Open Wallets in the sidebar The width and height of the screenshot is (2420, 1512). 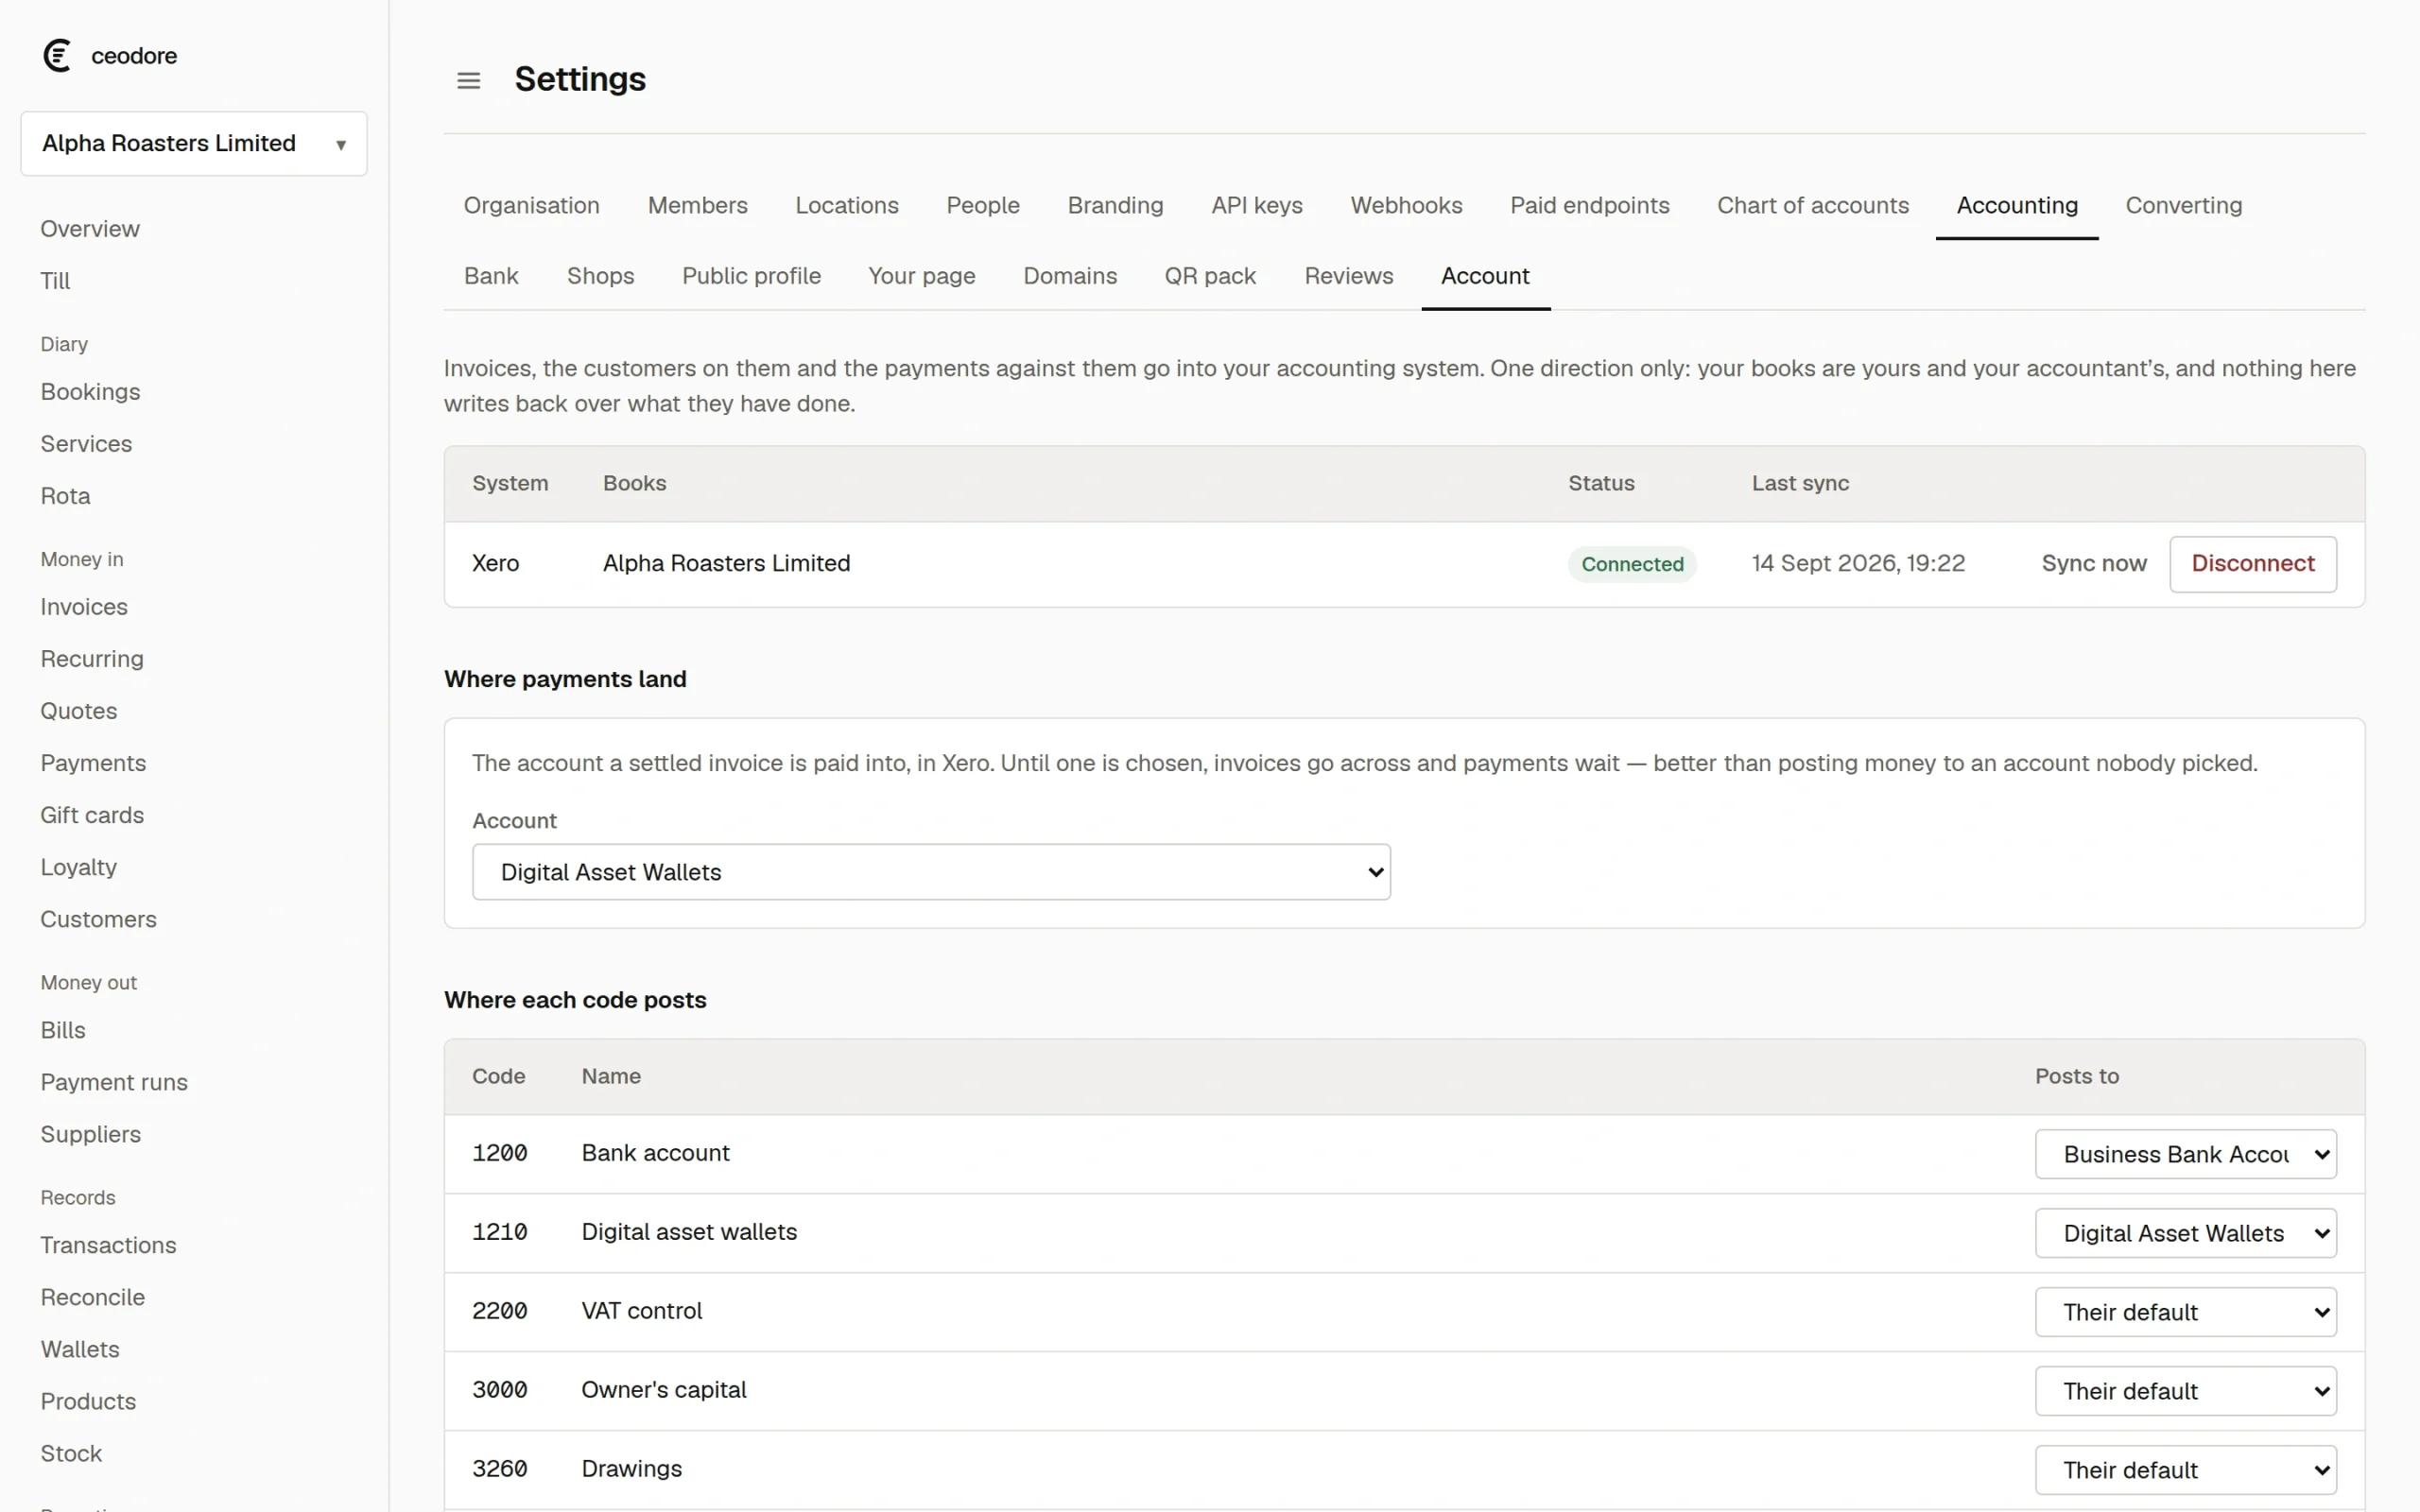click(x=80, y=1349)
